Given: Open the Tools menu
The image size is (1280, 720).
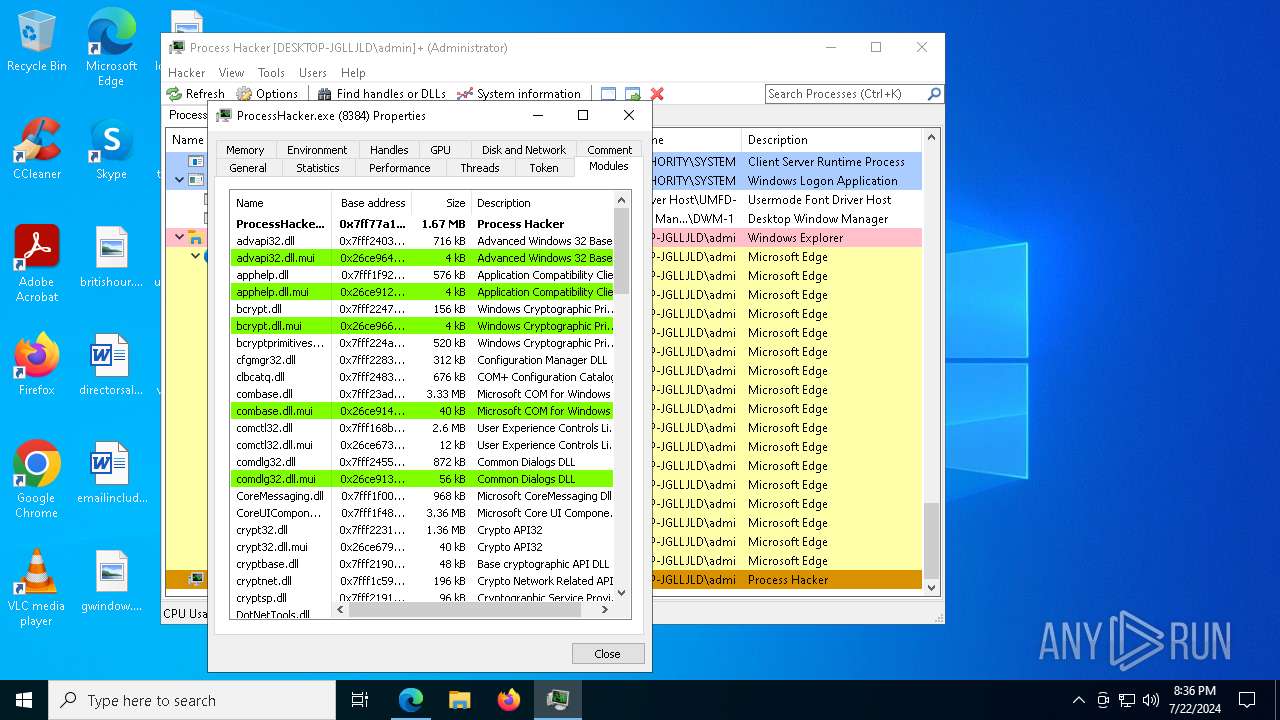Looking at the screenshot, I should point(271,73).
